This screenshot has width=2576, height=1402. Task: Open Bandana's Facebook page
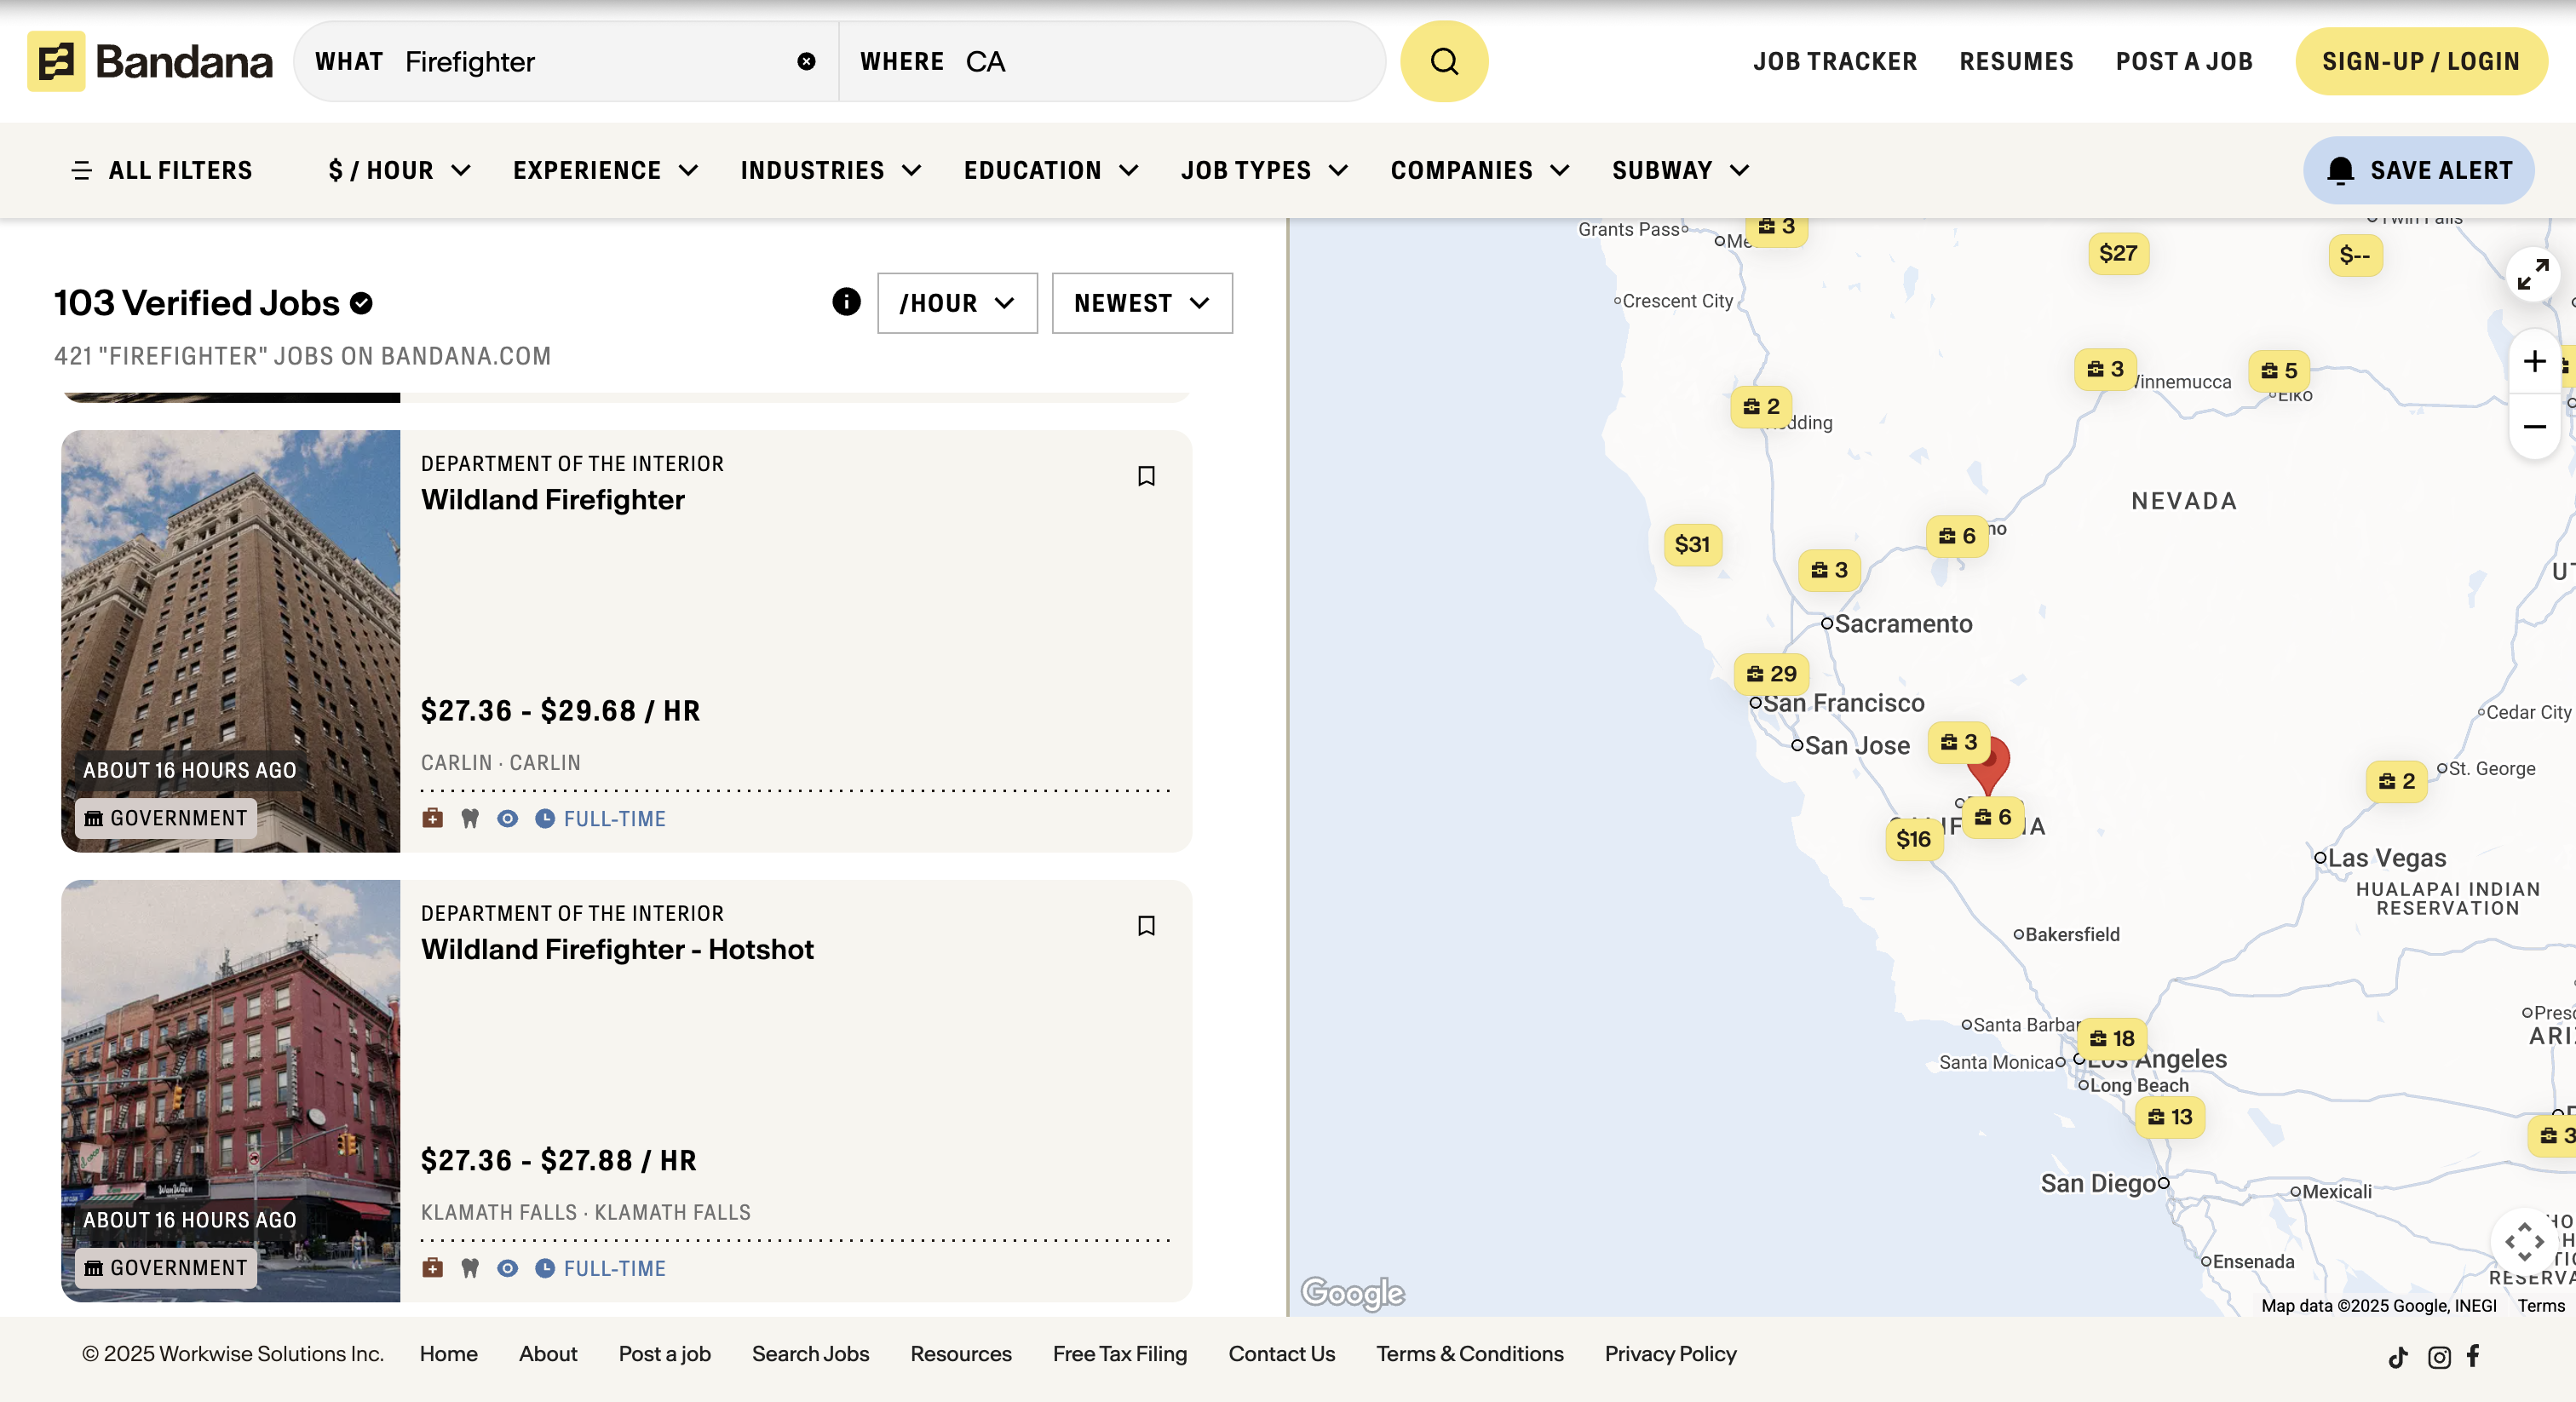(x=2473, y=1356)
